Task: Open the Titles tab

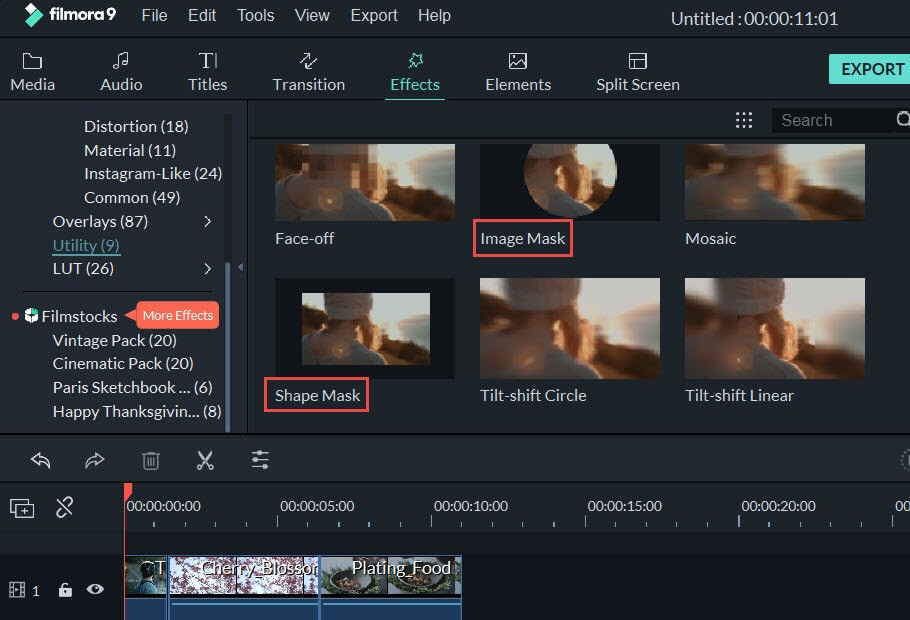Action: click(x=207, y=72)
